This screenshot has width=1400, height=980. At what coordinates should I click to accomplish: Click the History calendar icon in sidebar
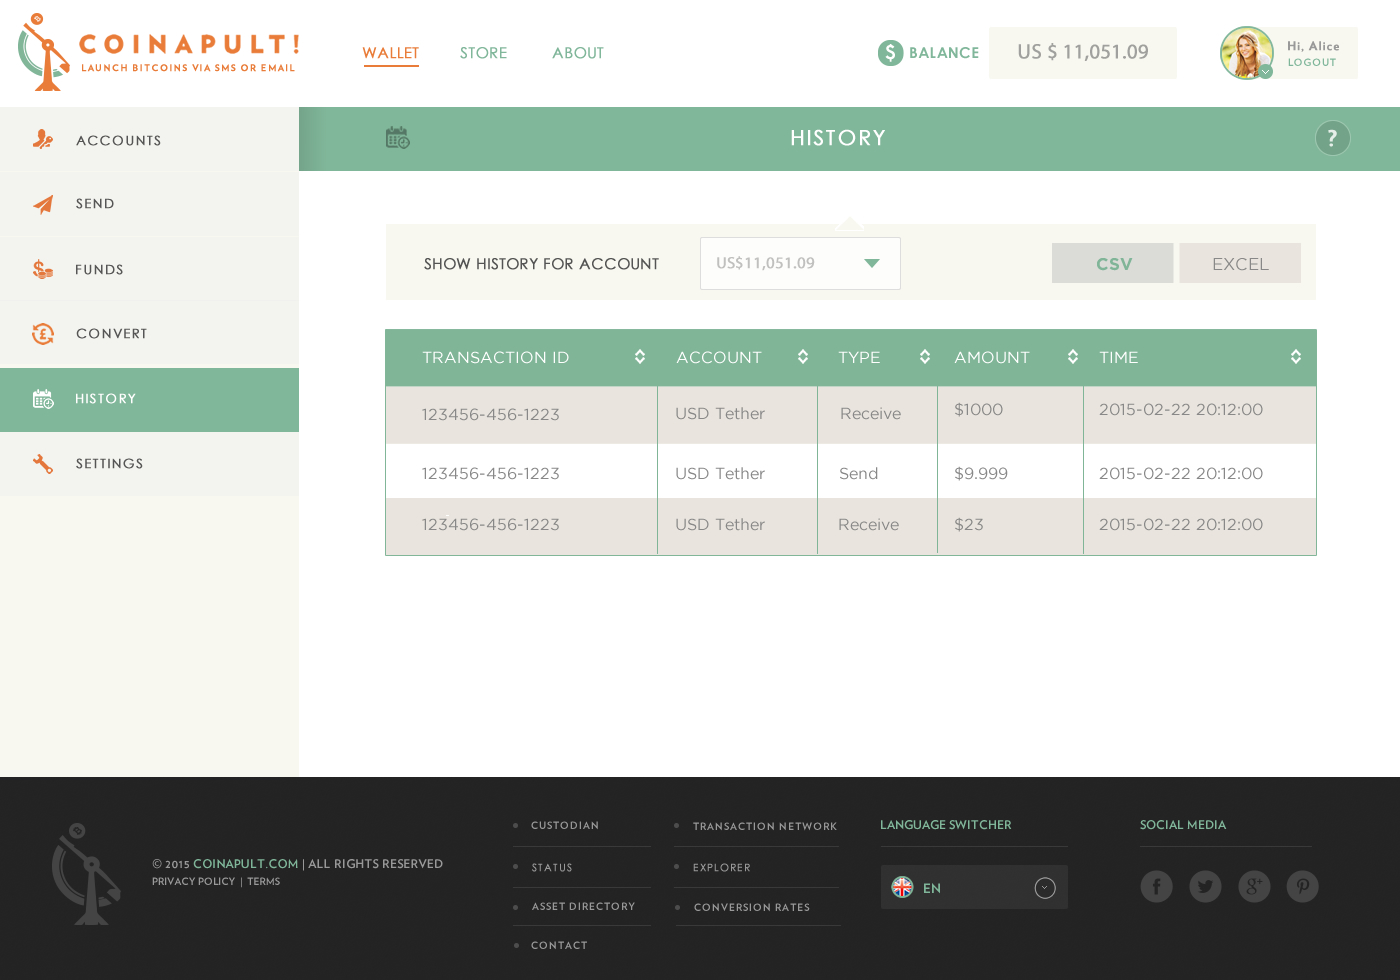pyautogui.click(x=43, y=399)
